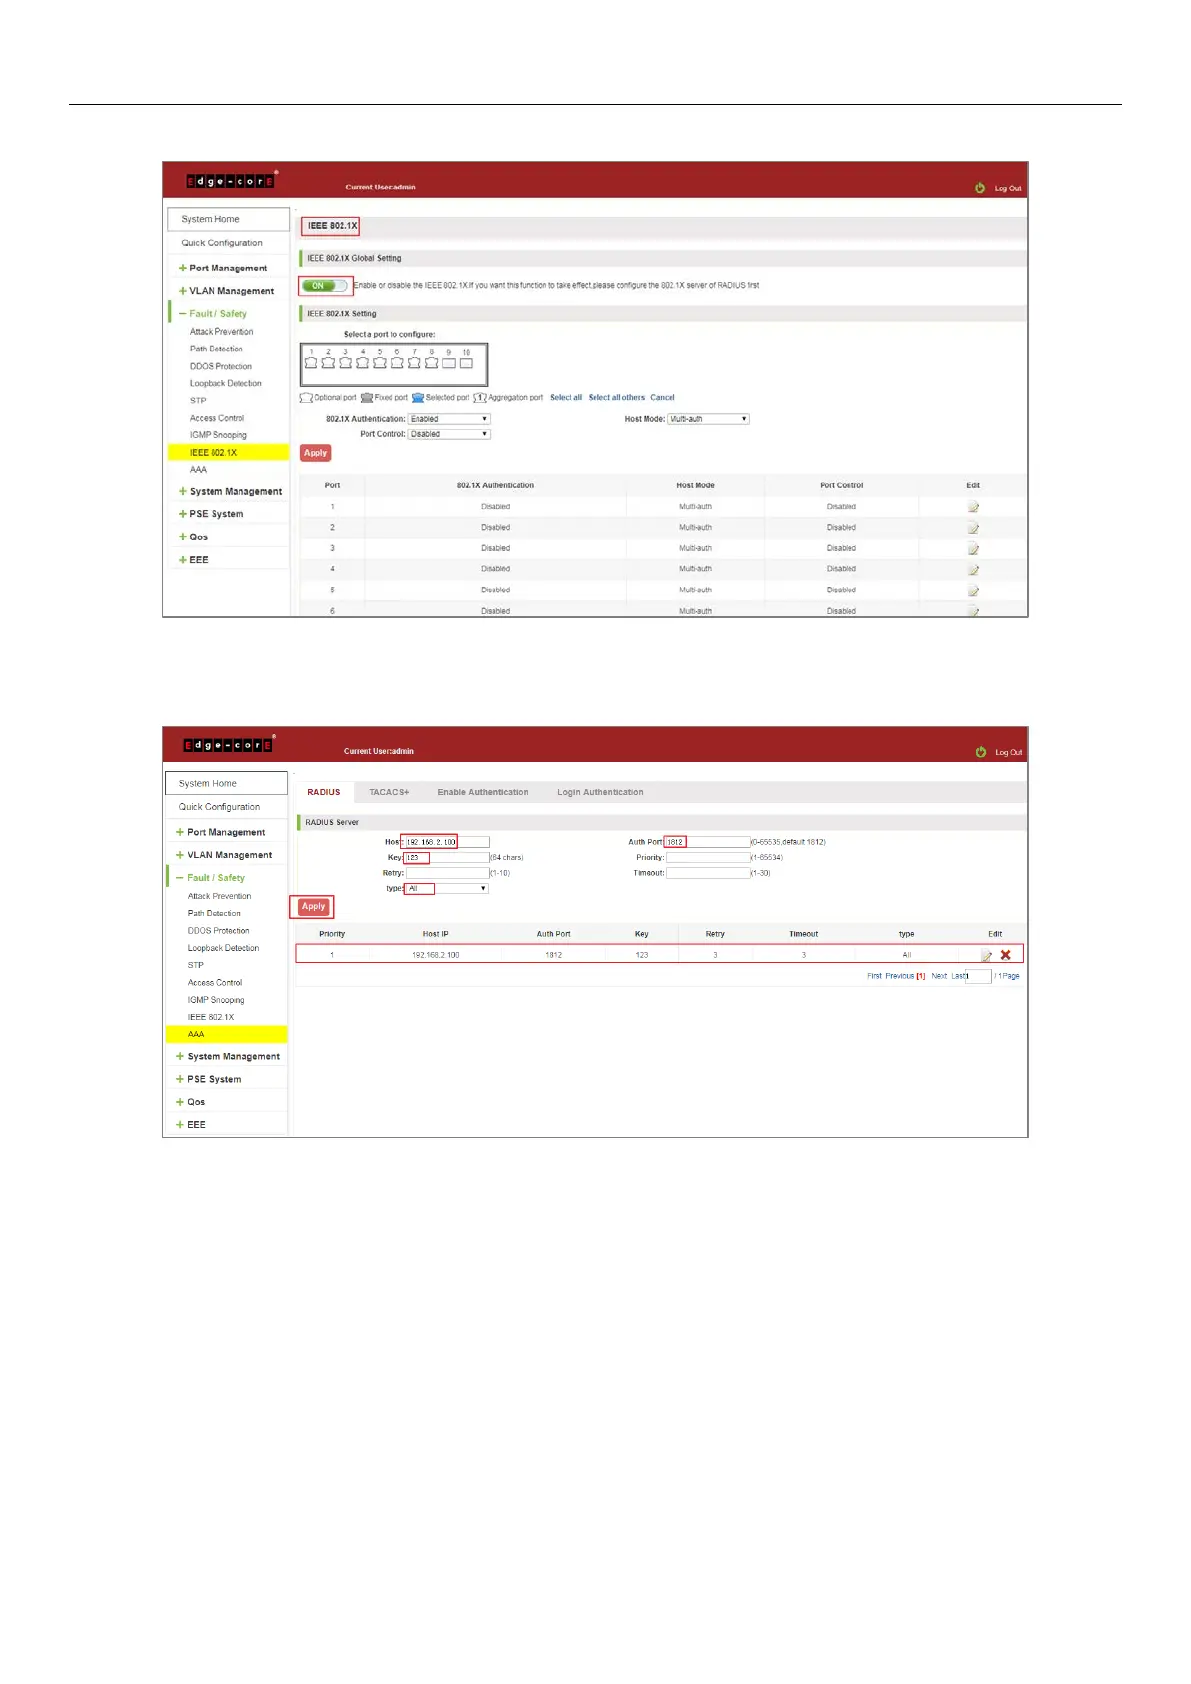Viewport: 1191px width, 1684px height.
Task: Open Quick Configuration on IEEE 802.1X page
Action: click(222, 243)
